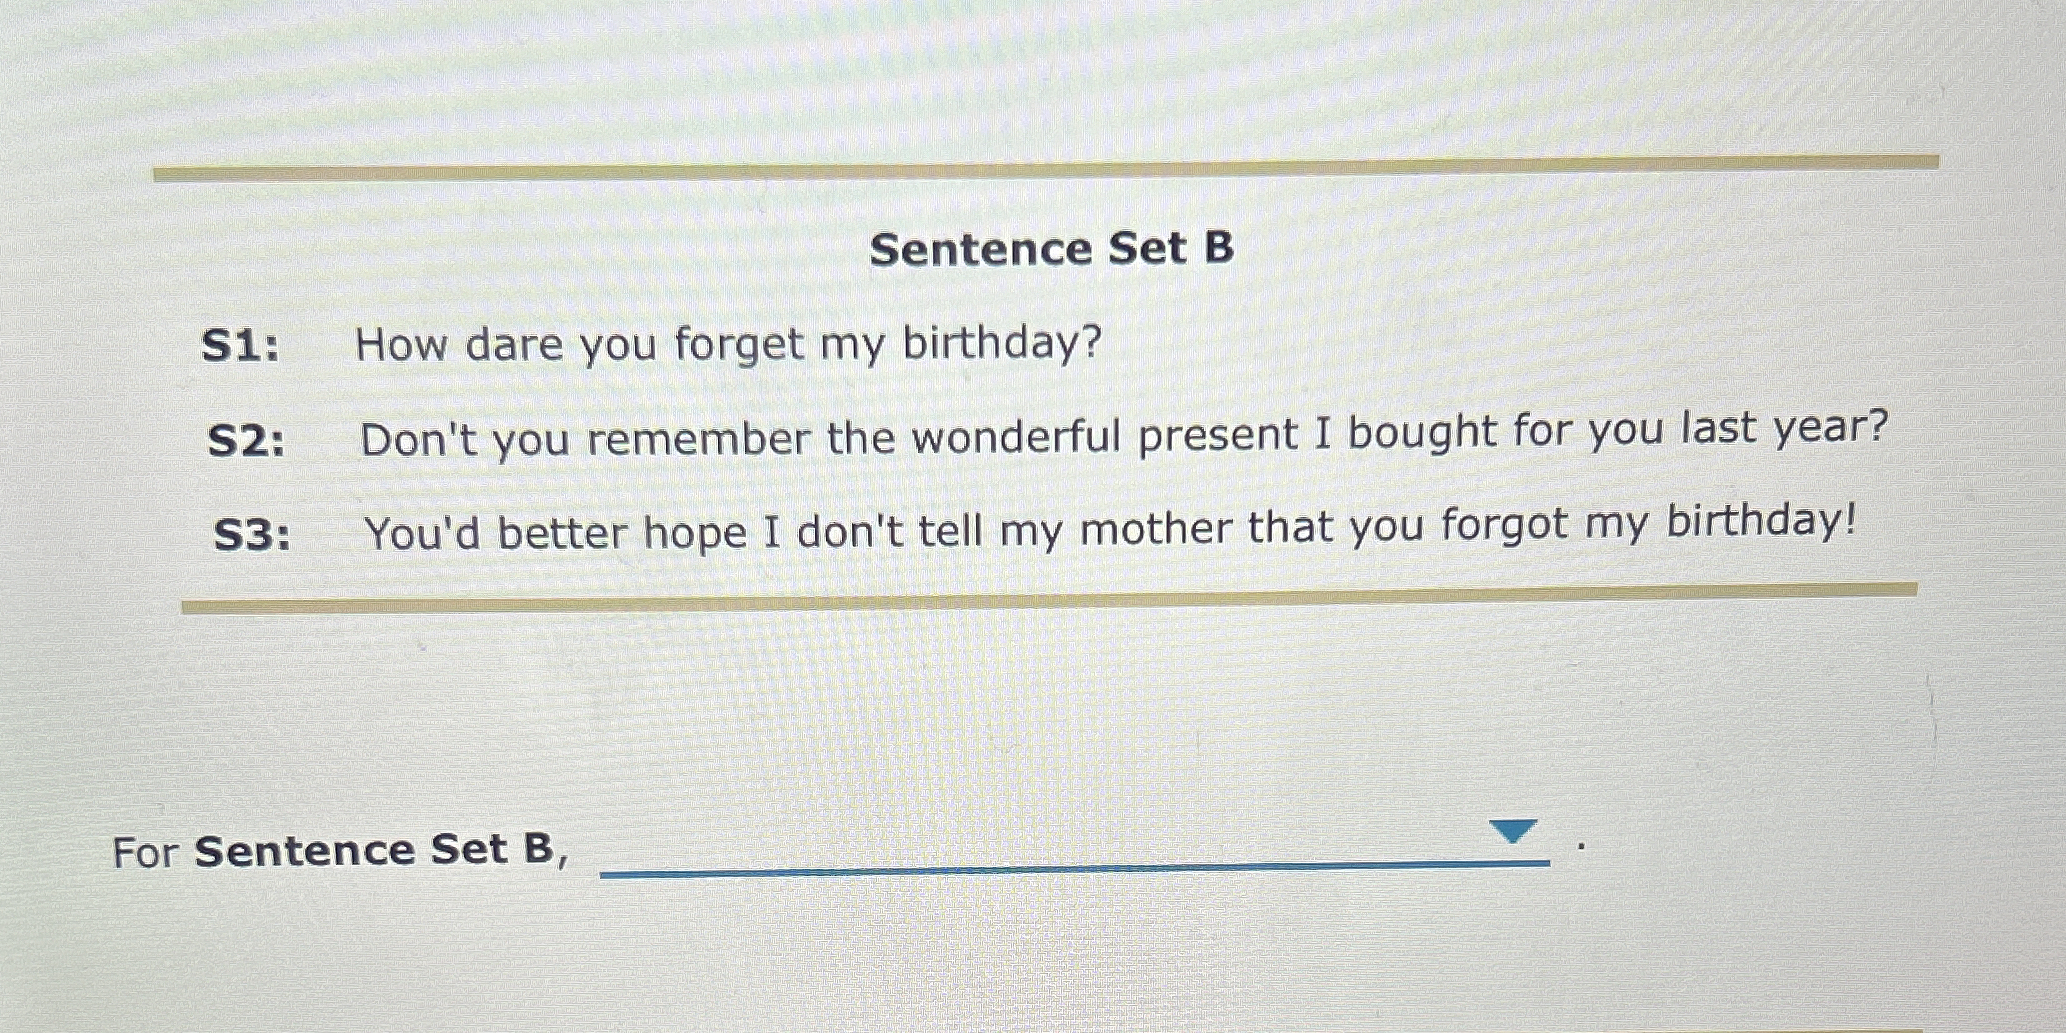Screen dimensions: 2066x1033
Task: Click the tan divider line below S3
Action: (1050, 598)
